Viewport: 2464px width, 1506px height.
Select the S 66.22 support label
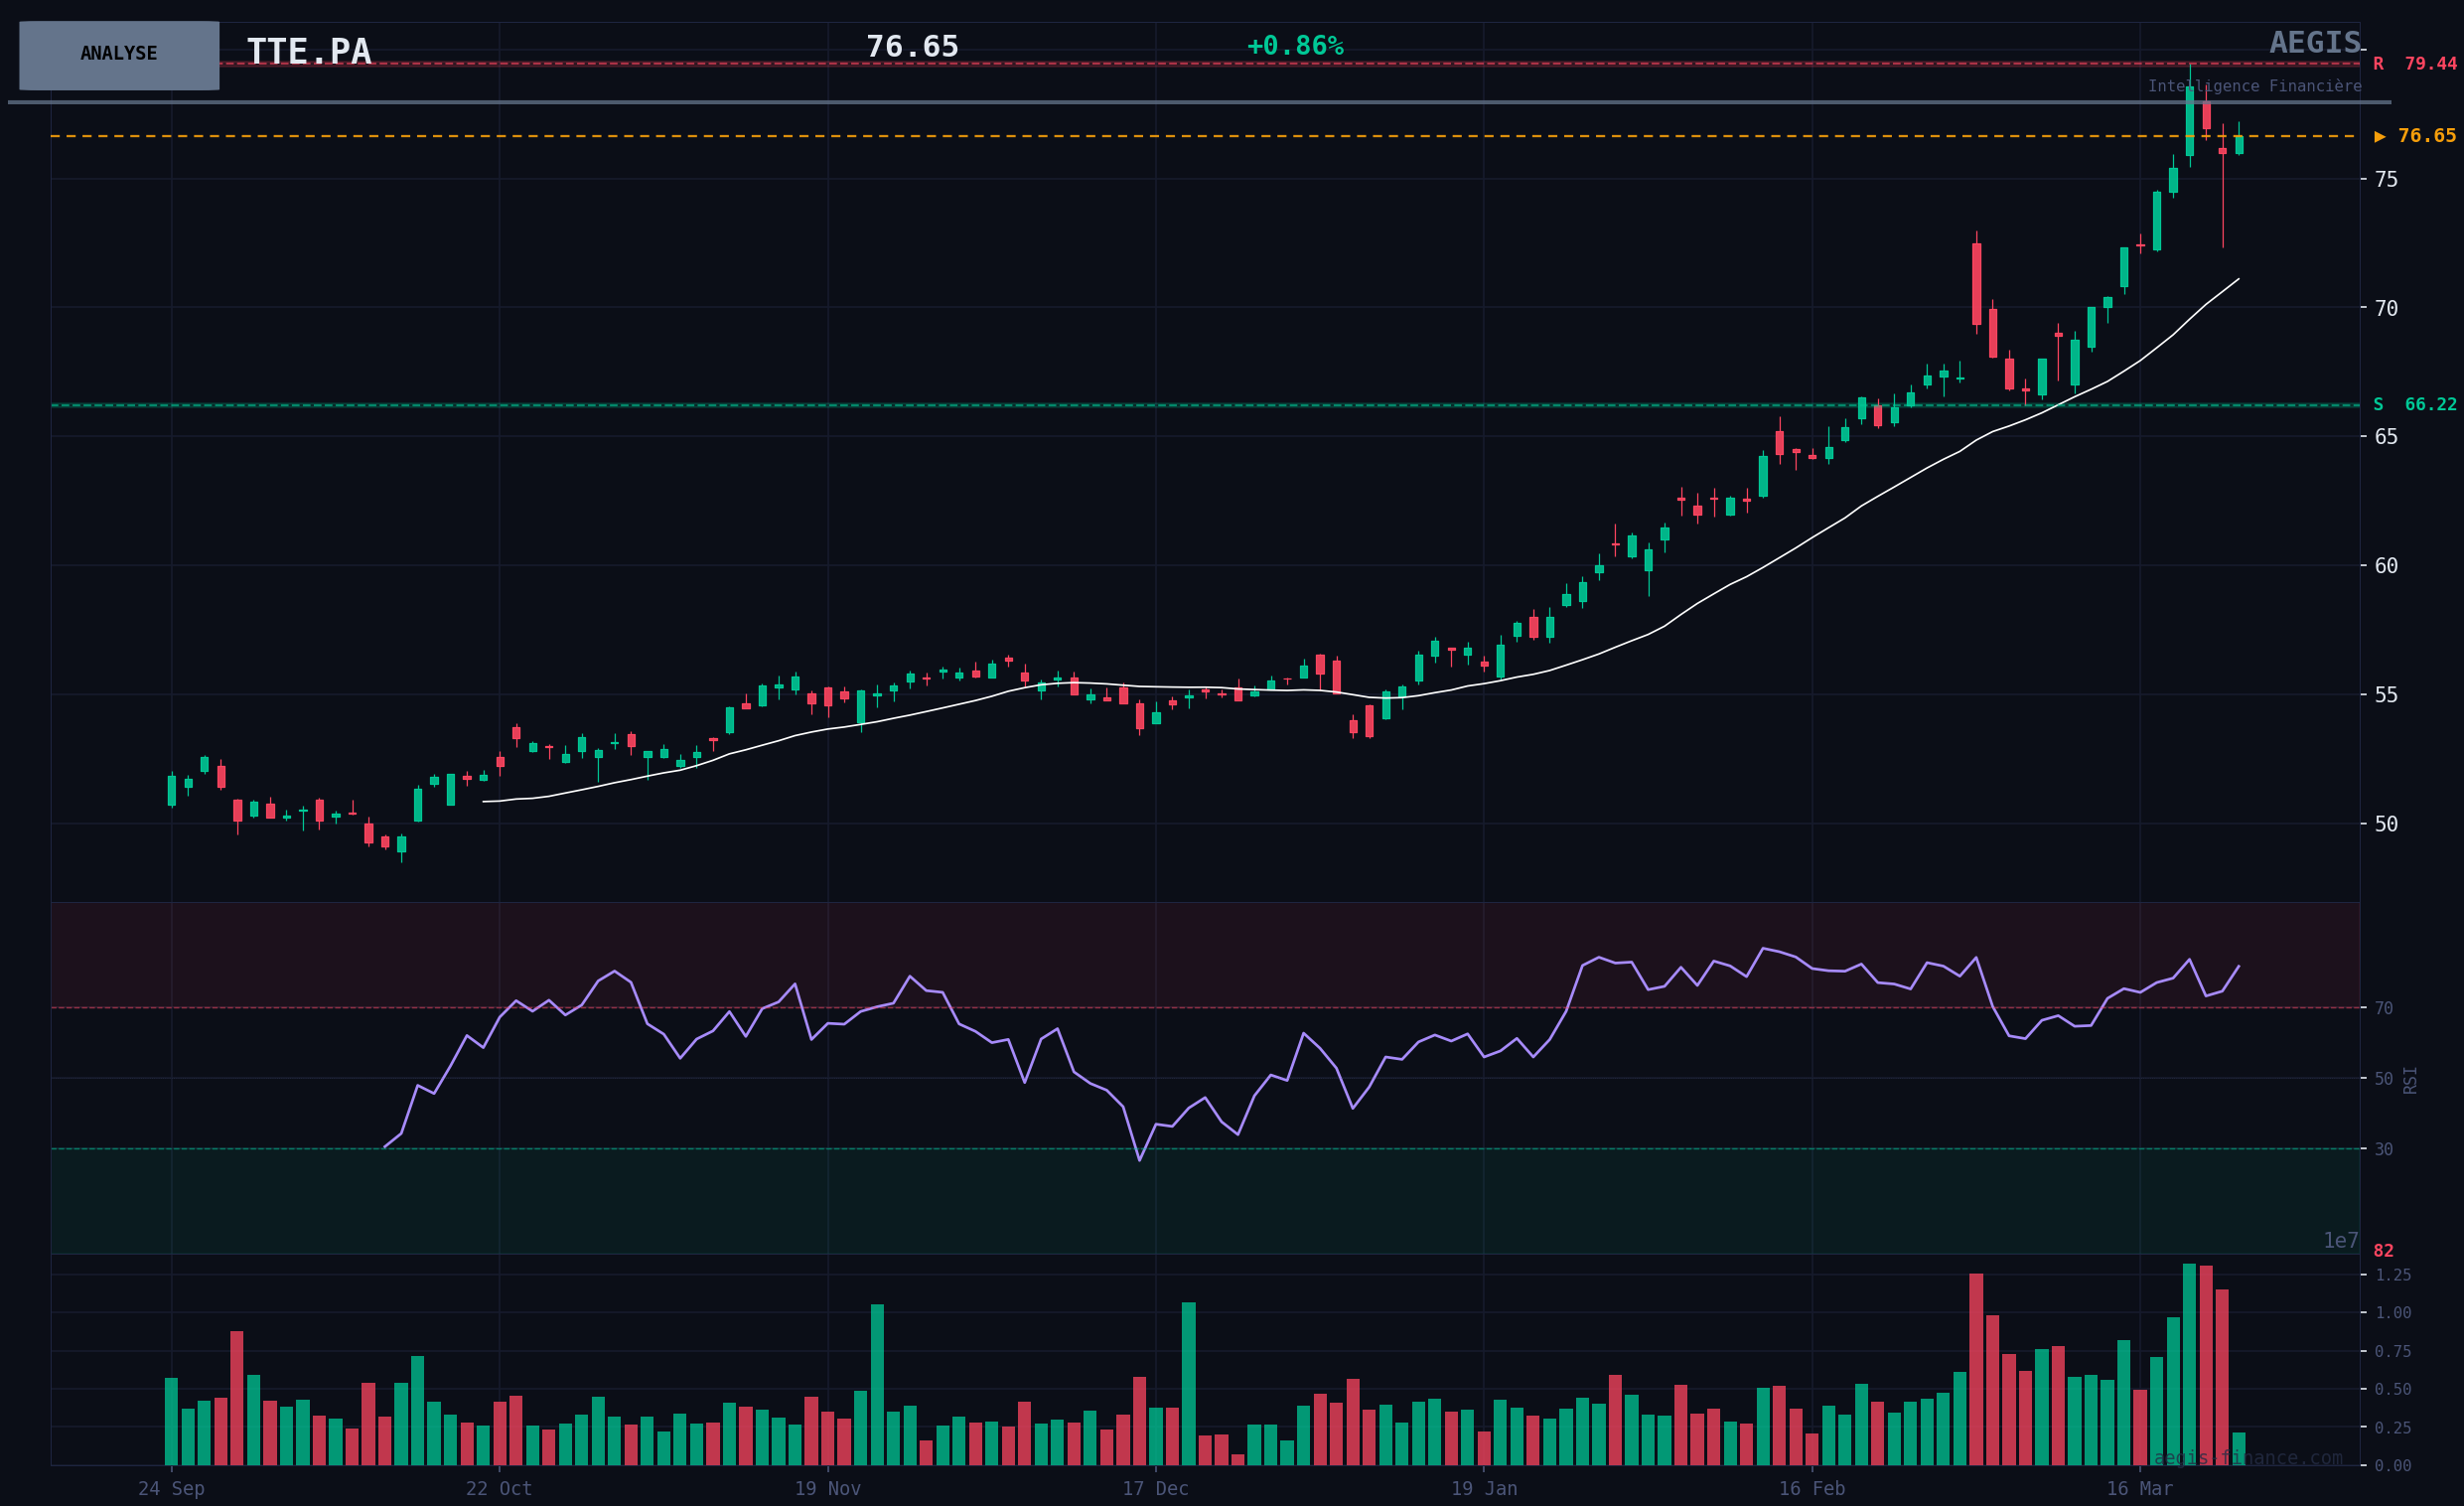coord(2414,405)
